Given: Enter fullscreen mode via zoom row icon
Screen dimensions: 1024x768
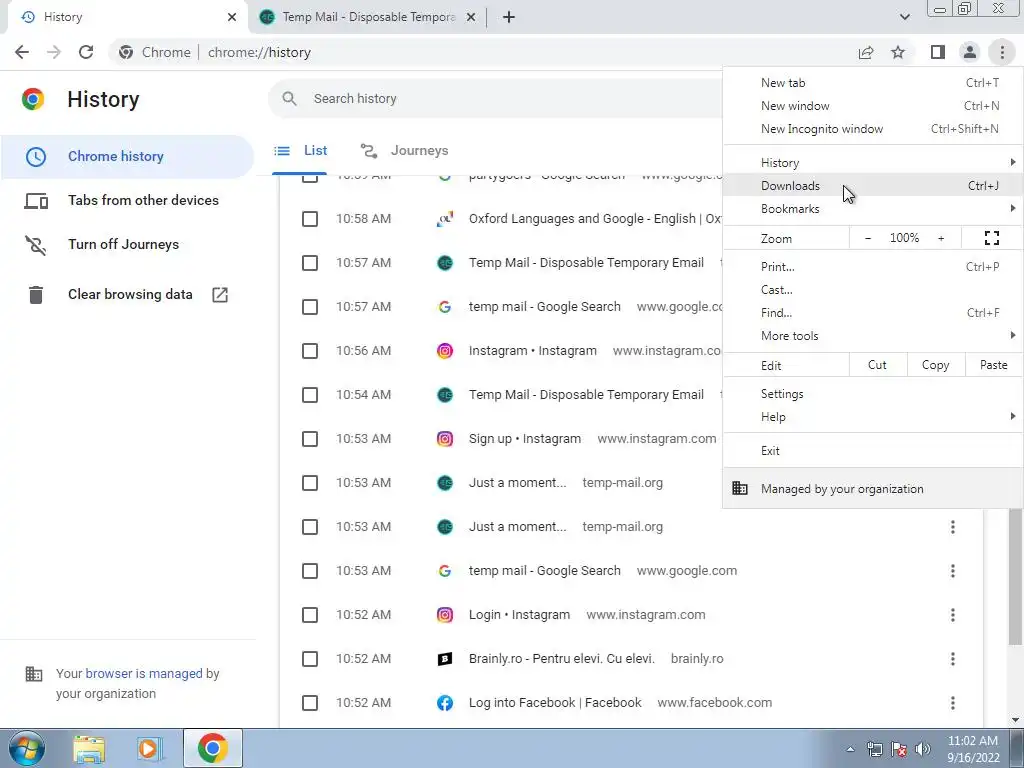Looking at the screenshot, I should tap(991, 238).
